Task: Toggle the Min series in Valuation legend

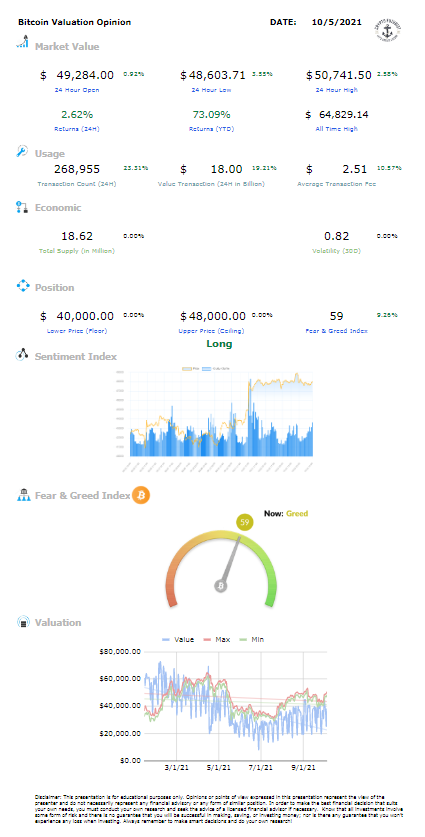Action: click(253, 639)
